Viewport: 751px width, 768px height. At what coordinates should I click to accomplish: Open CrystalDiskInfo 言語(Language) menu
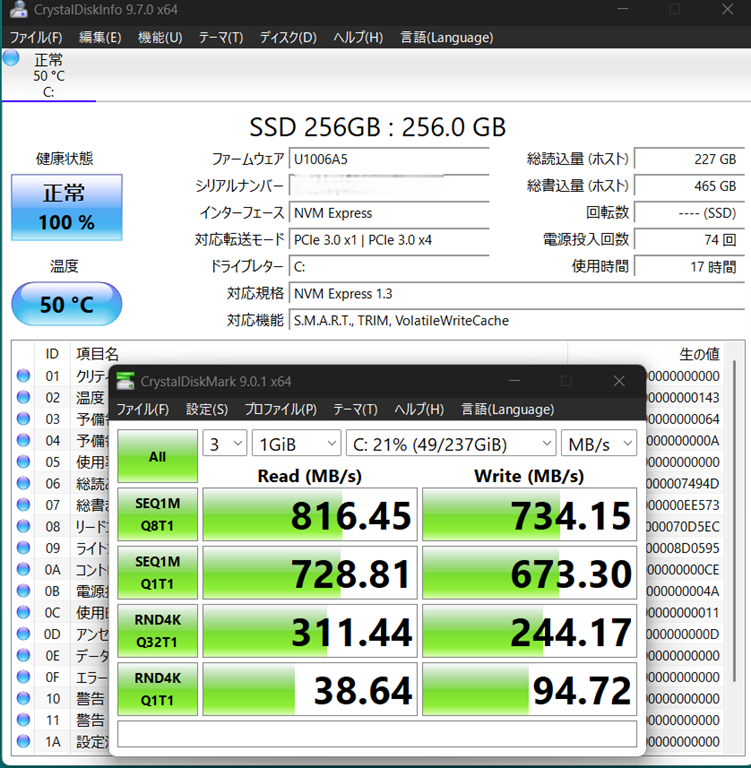coord(447,37)
